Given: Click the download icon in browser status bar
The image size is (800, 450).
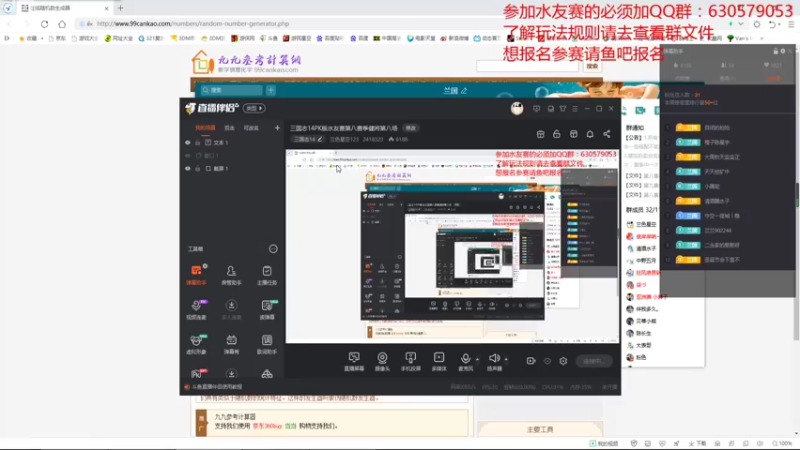Looking at the screenshot, I should [x=697, y=444].
